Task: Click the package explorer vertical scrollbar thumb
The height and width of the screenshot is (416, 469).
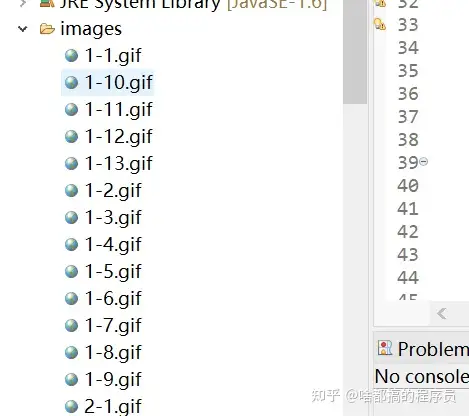Action: pos(355,52)
